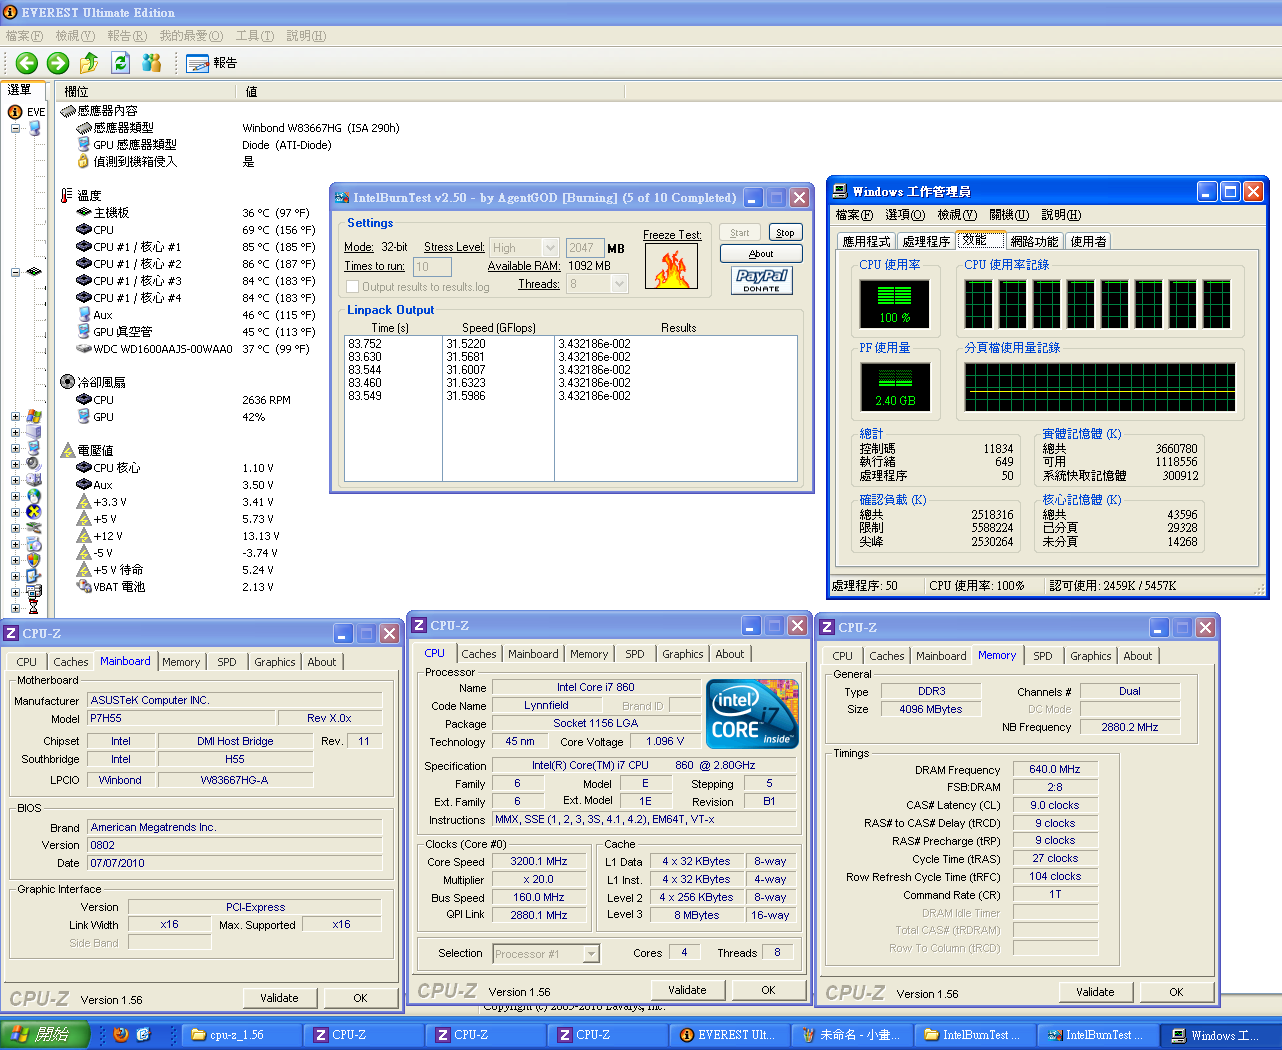Collapse the computer node in EVEREST tree
The width and height of the screenshot is (1282, 1050).
pyautogui.click(x=15, y=128)
